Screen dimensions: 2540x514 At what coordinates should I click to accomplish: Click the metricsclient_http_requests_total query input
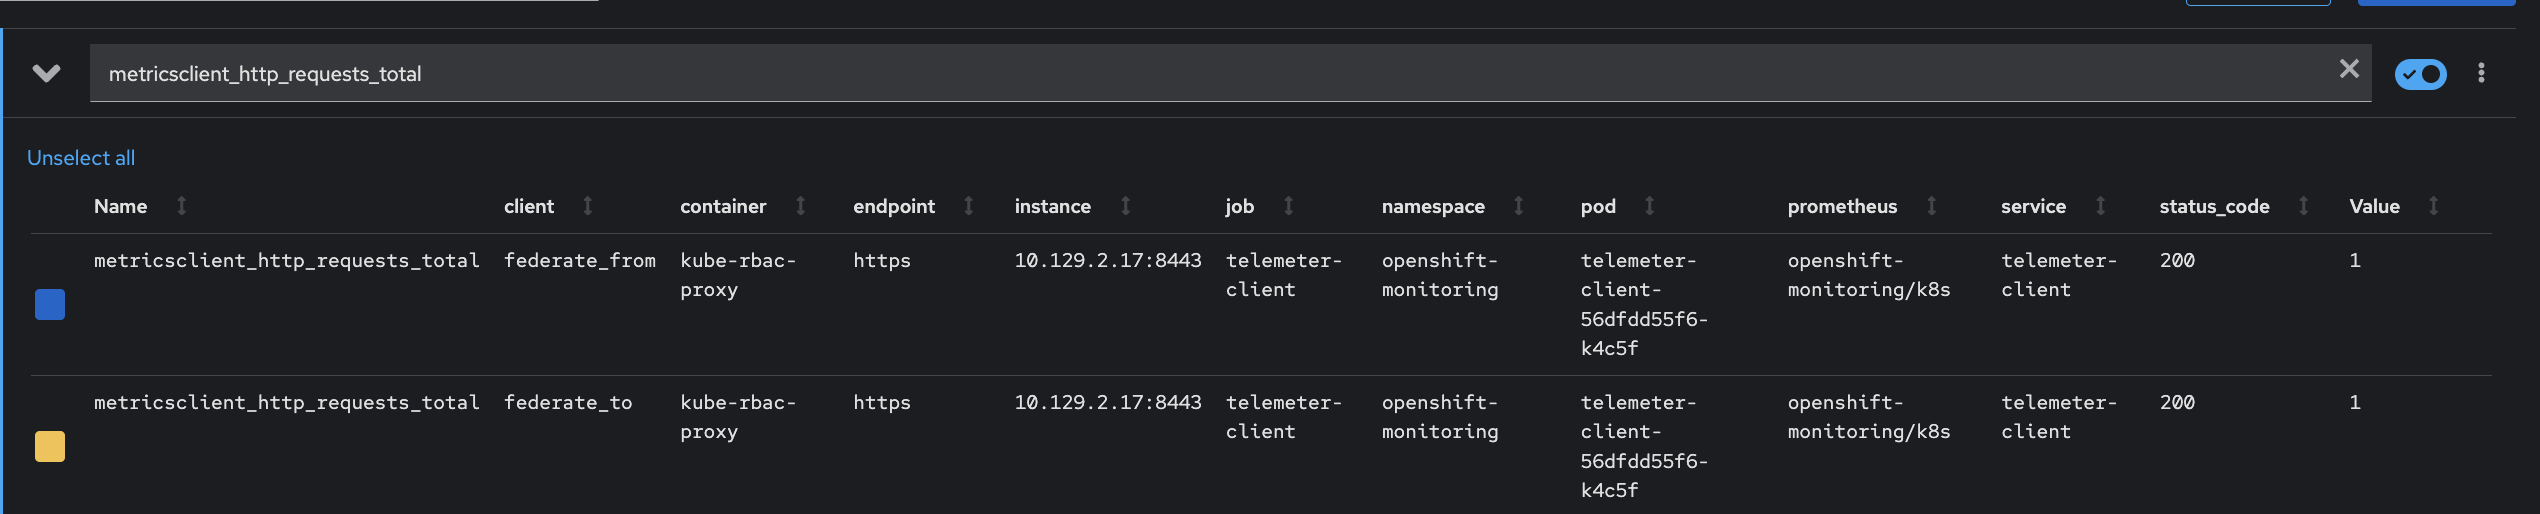1200,74
